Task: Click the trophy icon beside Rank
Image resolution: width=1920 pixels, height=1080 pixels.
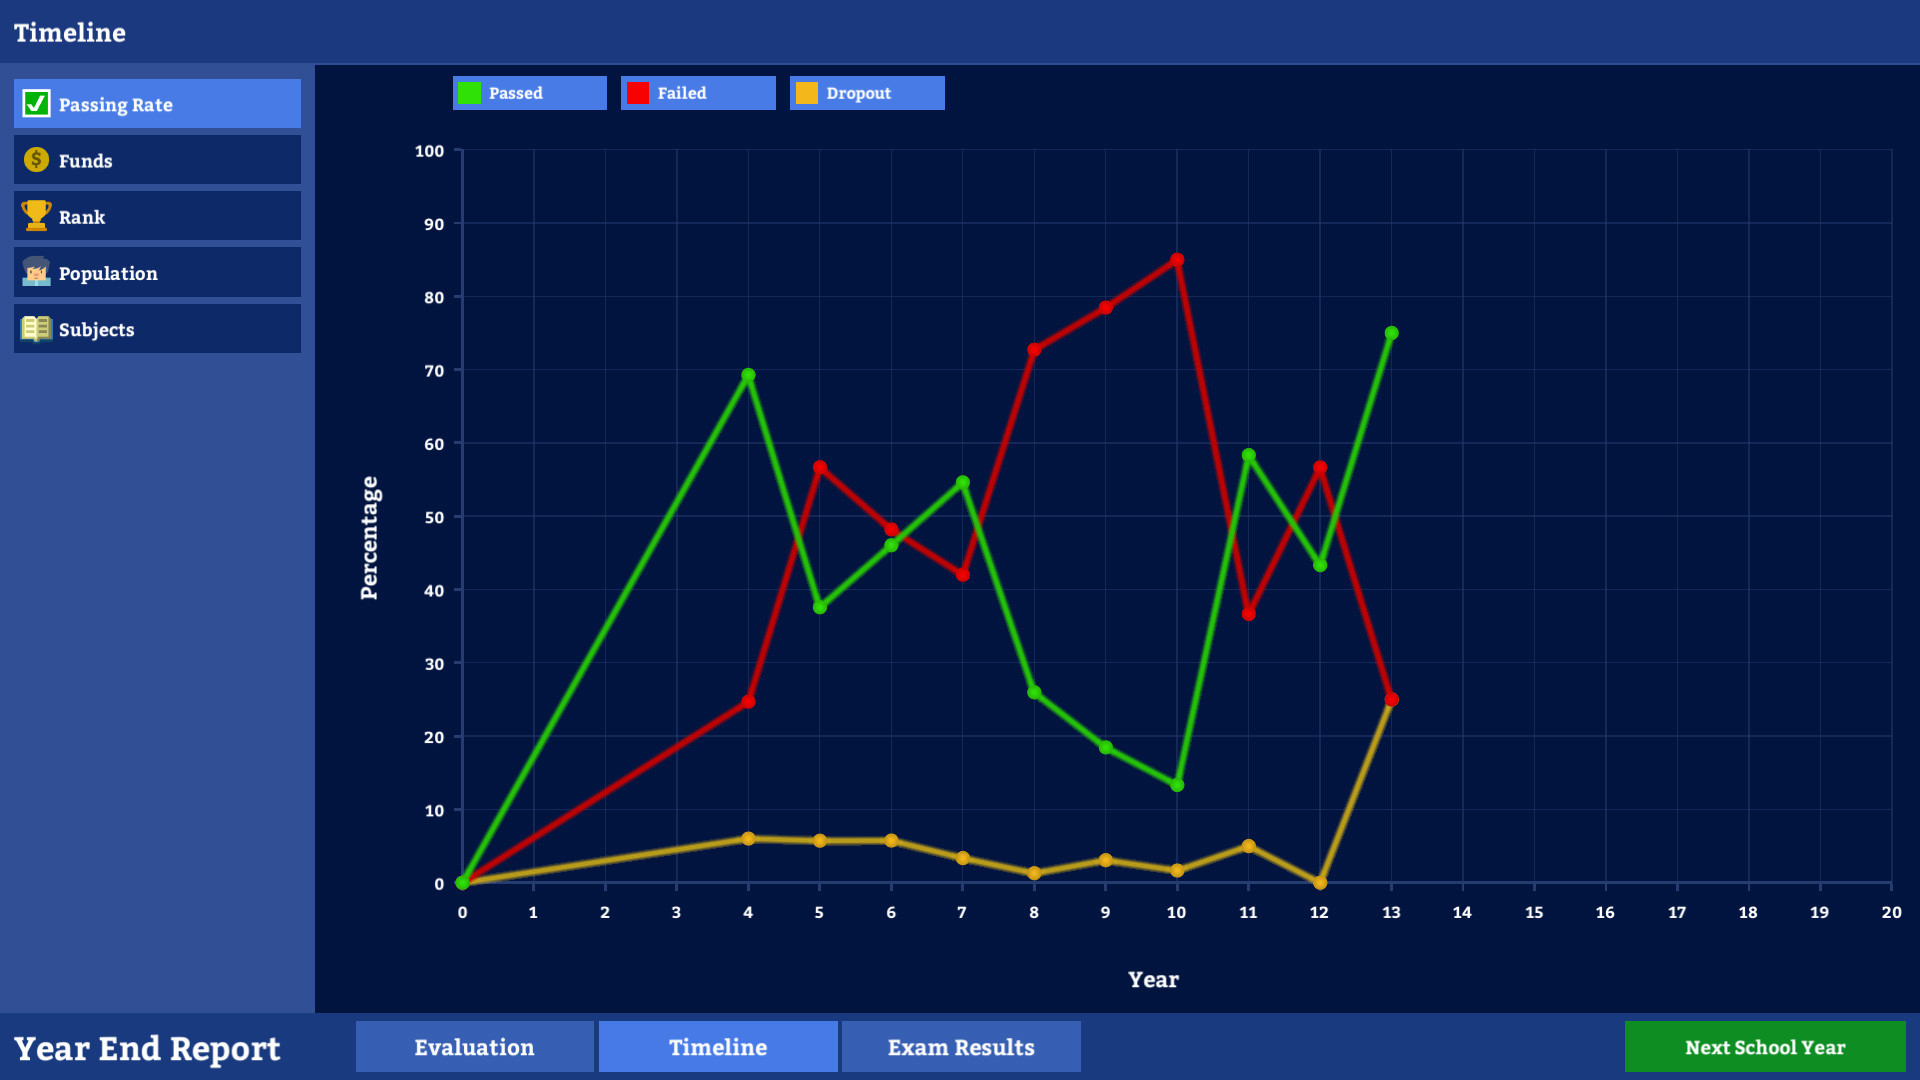Action: click(35, 216)
